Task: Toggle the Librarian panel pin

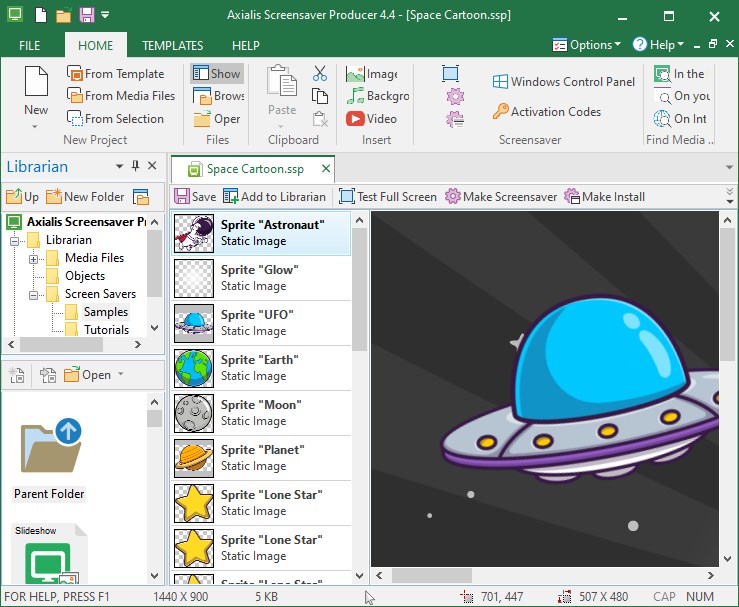Action: pyautogui.click(x=135, y=165)
